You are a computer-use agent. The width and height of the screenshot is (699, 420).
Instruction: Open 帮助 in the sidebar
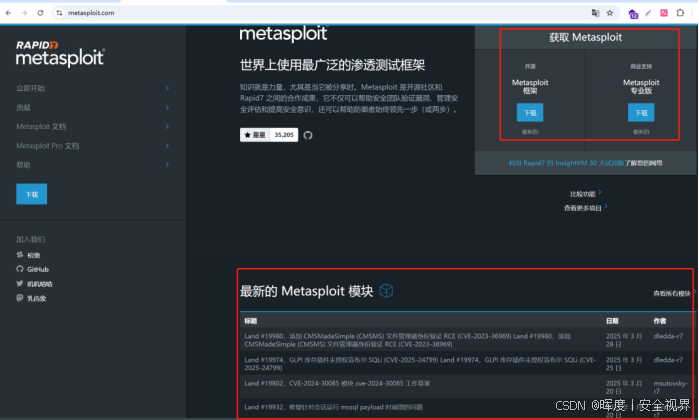tap(23, 165)
